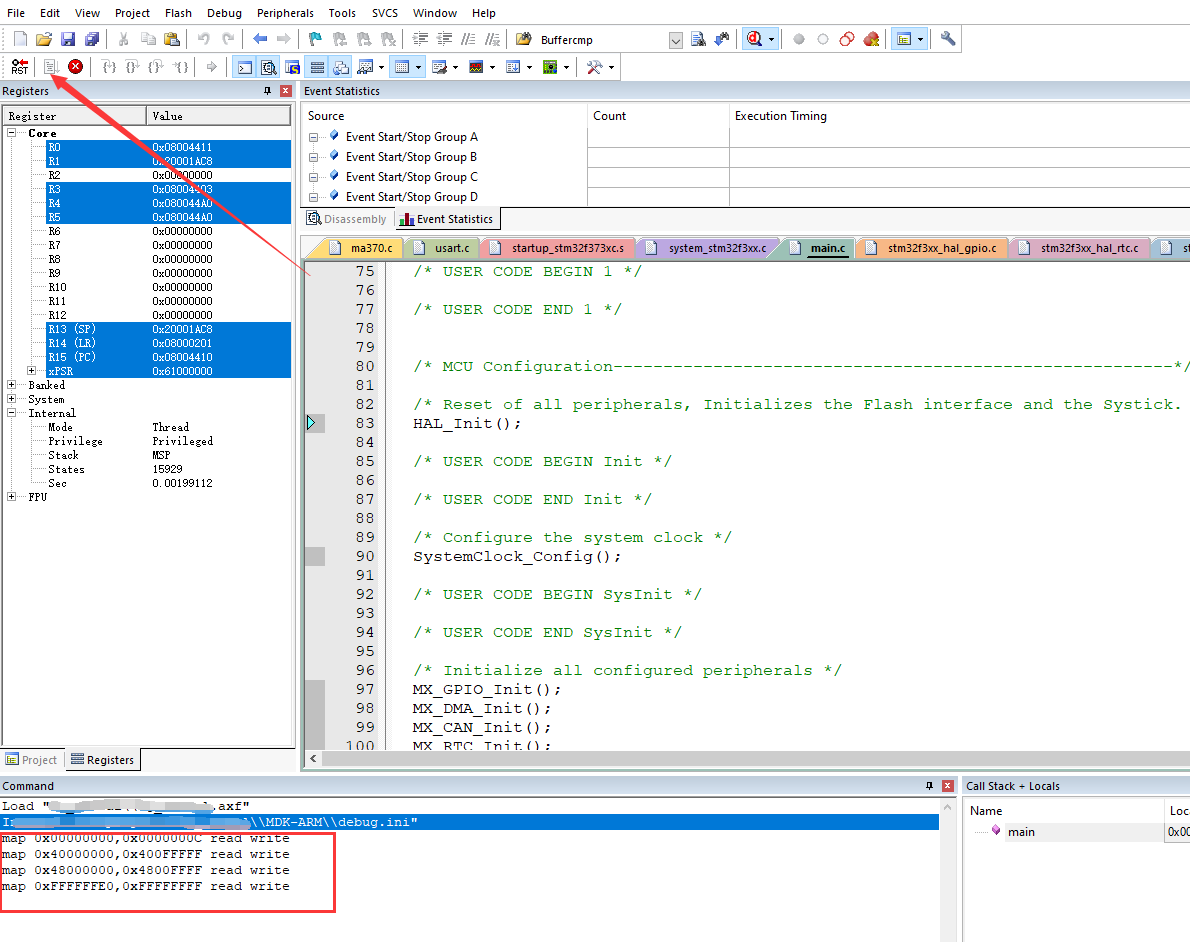The width and height of the screenshot is (1190, 942).
Task: Disable all breakpoints using its toolbar icon
Action: coord(364,38)
